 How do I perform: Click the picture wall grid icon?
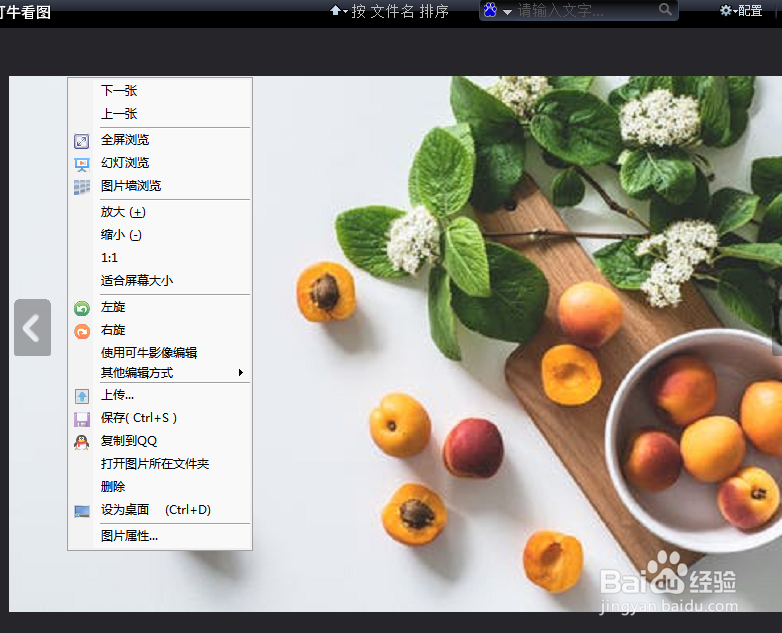point(82,187)
